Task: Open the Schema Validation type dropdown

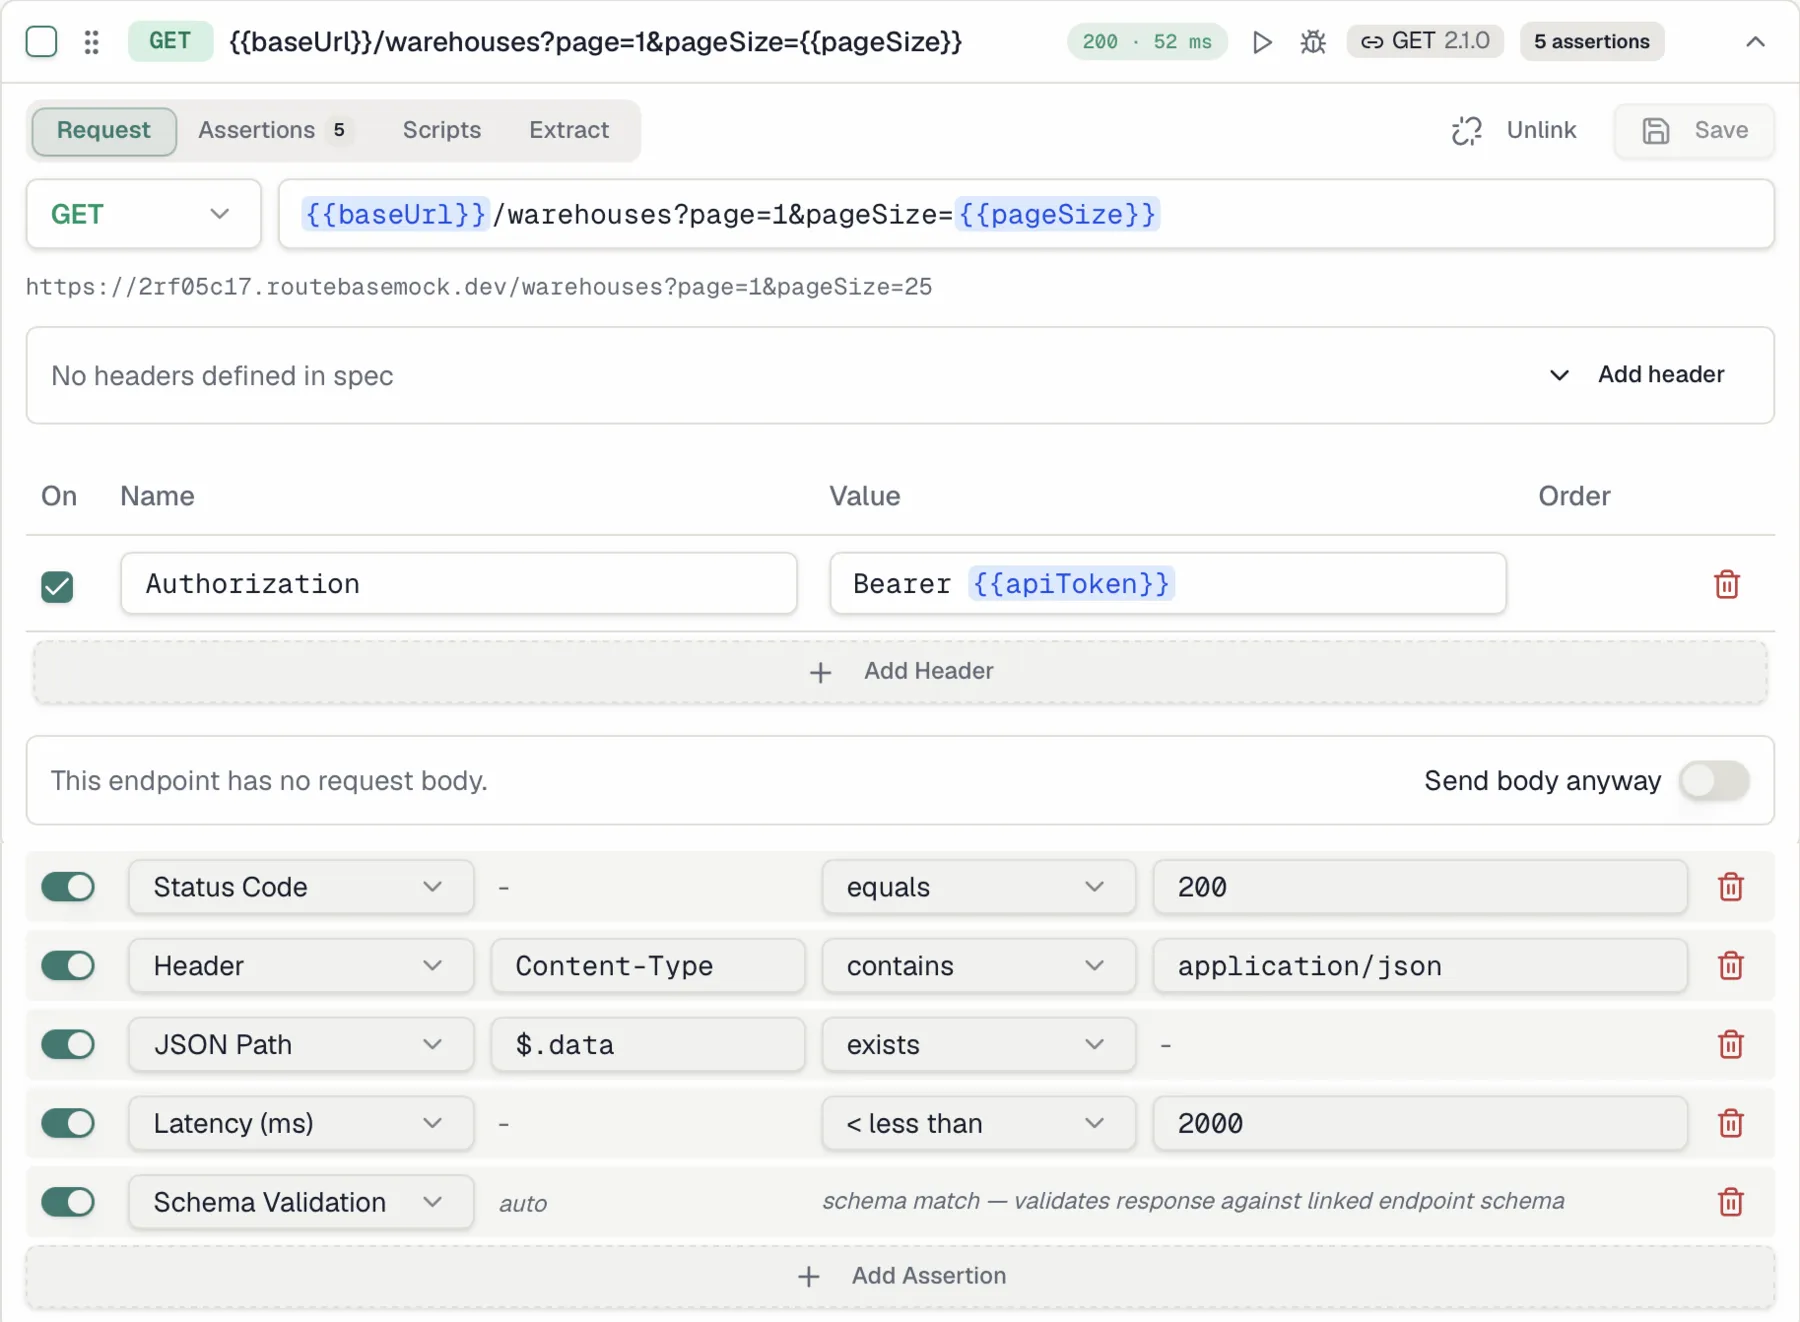Action: (x=301, y=1202)
